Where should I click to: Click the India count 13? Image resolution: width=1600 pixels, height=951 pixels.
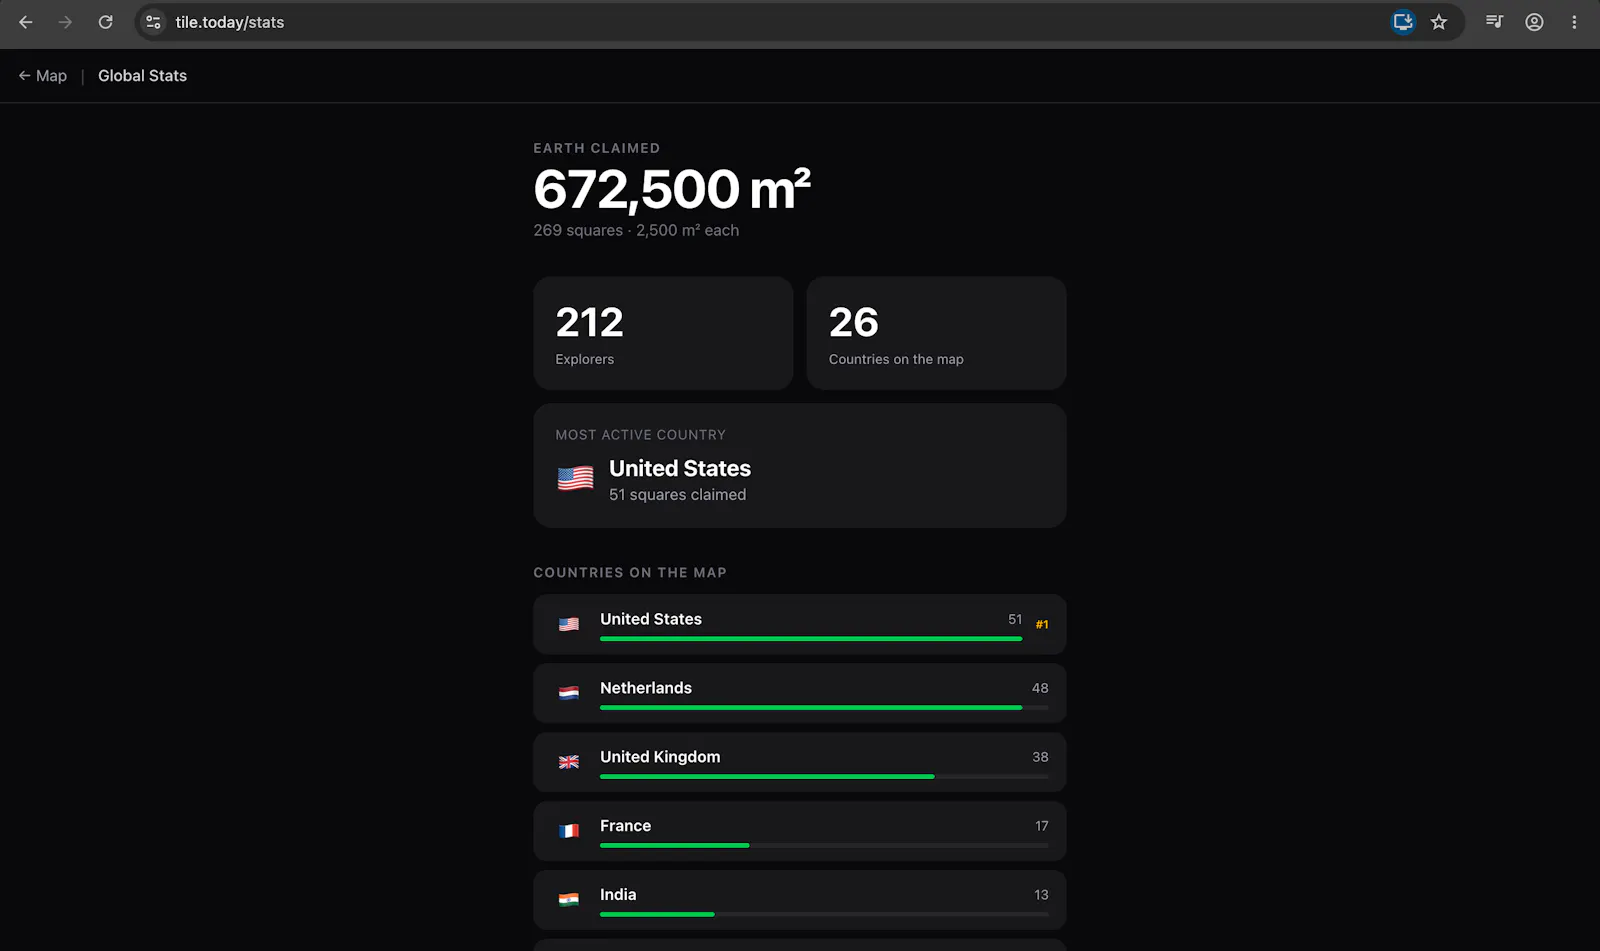(x=1041, y=895)
